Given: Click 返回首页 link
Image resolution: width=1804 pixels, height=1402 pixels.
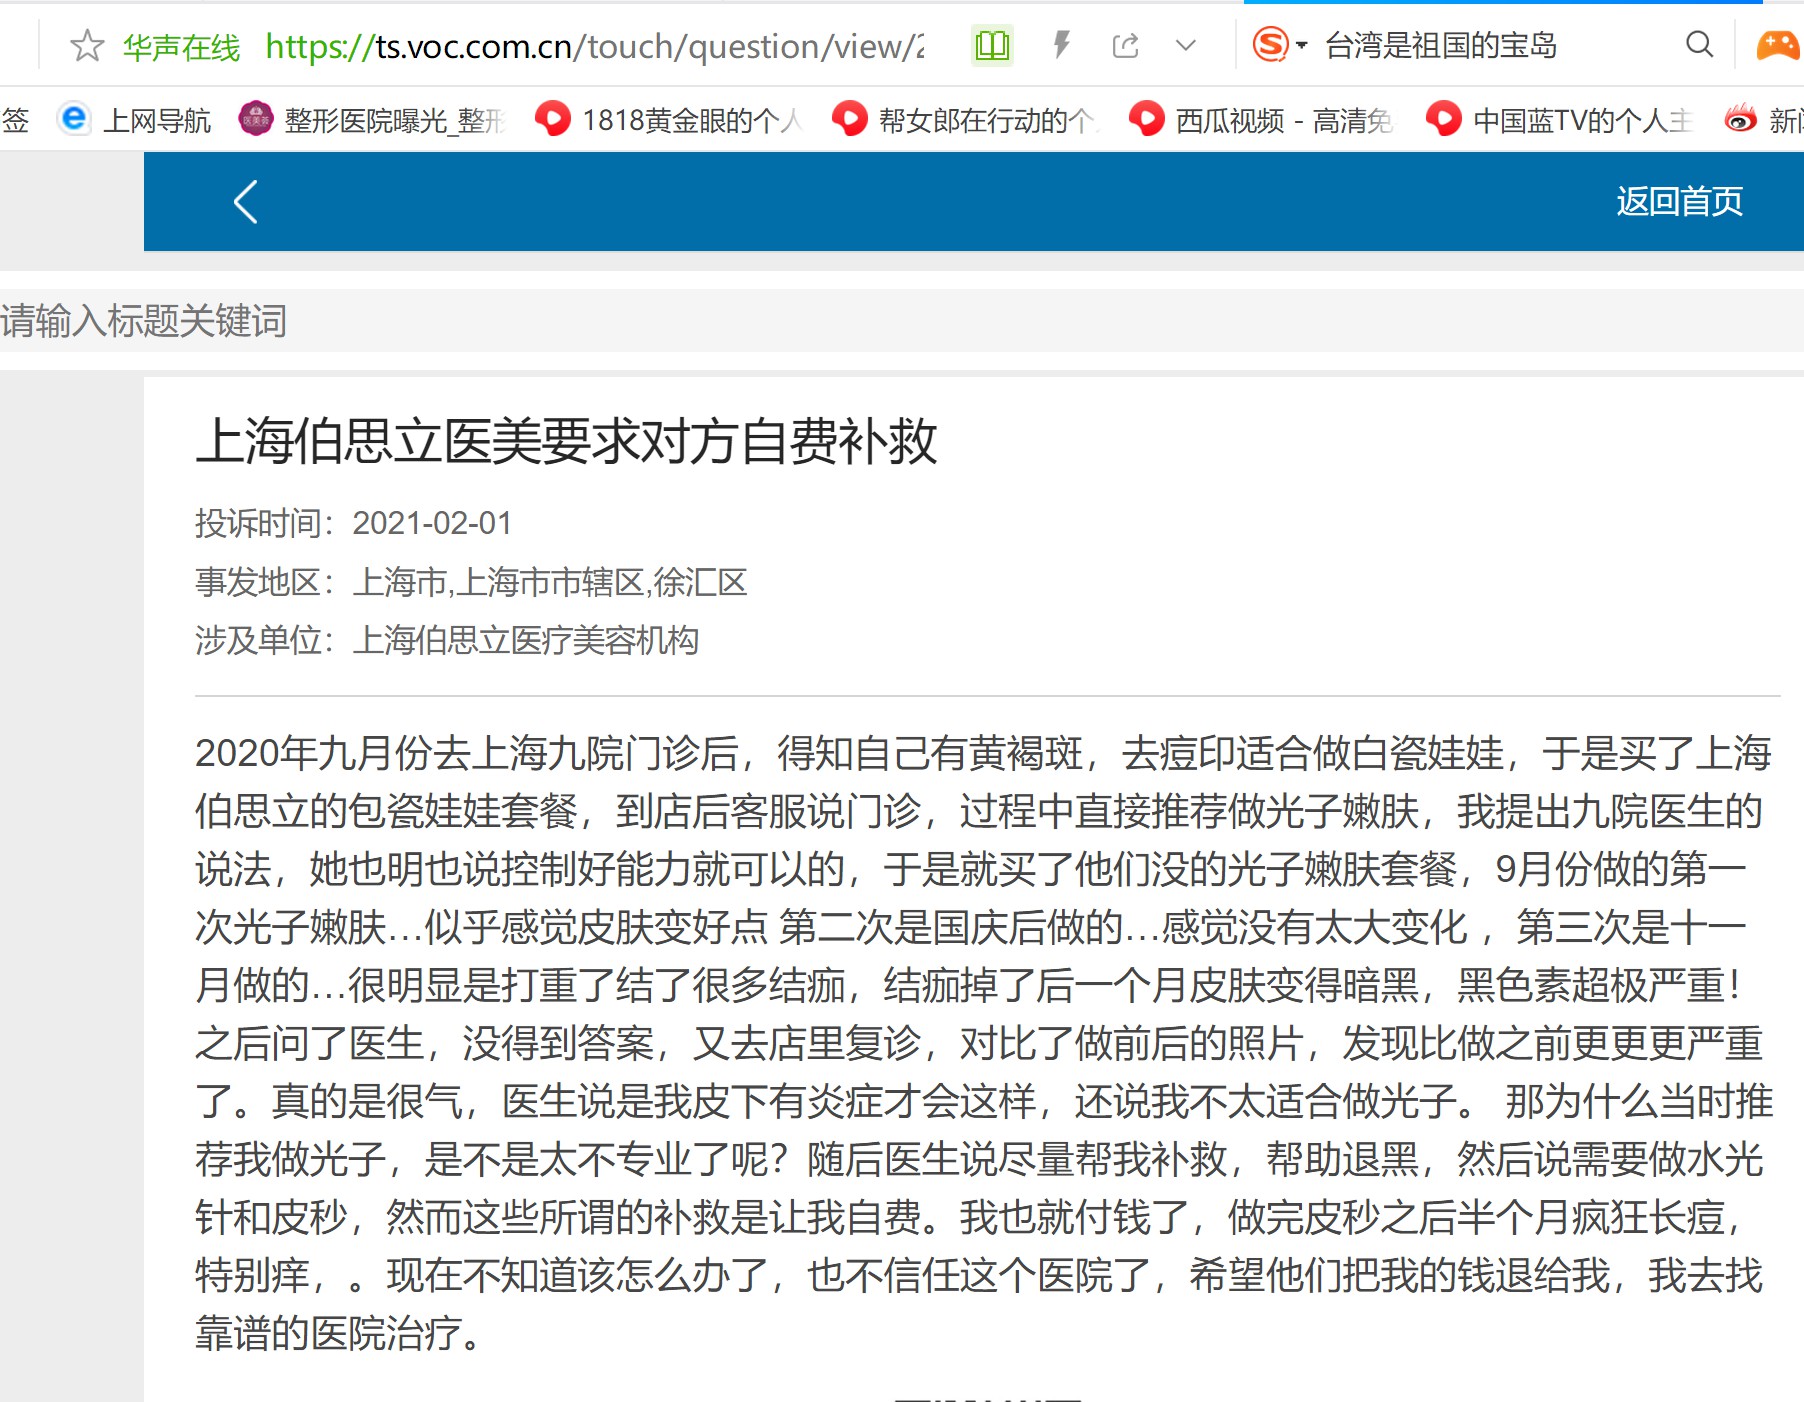Looking at the screenshot, I should pos(1679,201).
